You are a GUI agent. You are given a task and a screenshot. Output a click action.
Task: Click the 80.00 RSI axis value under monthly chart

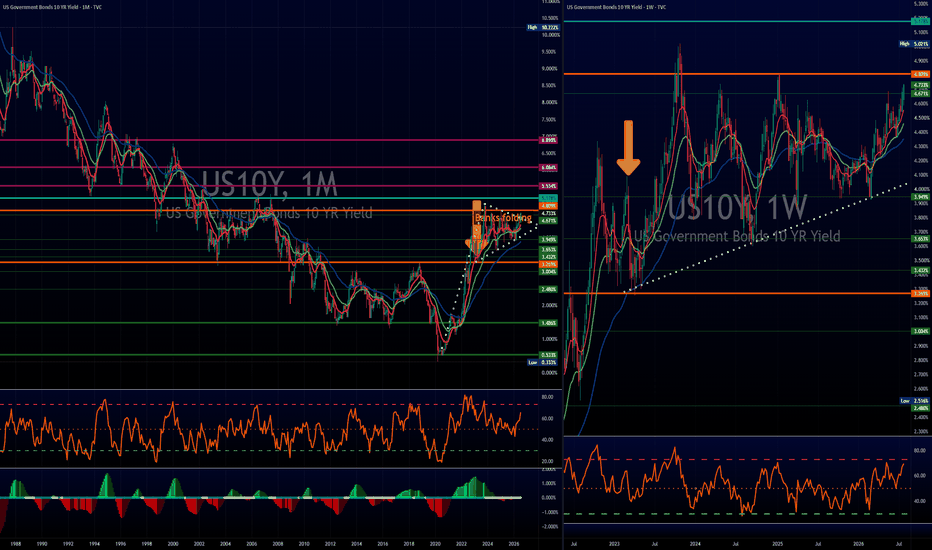547,397
